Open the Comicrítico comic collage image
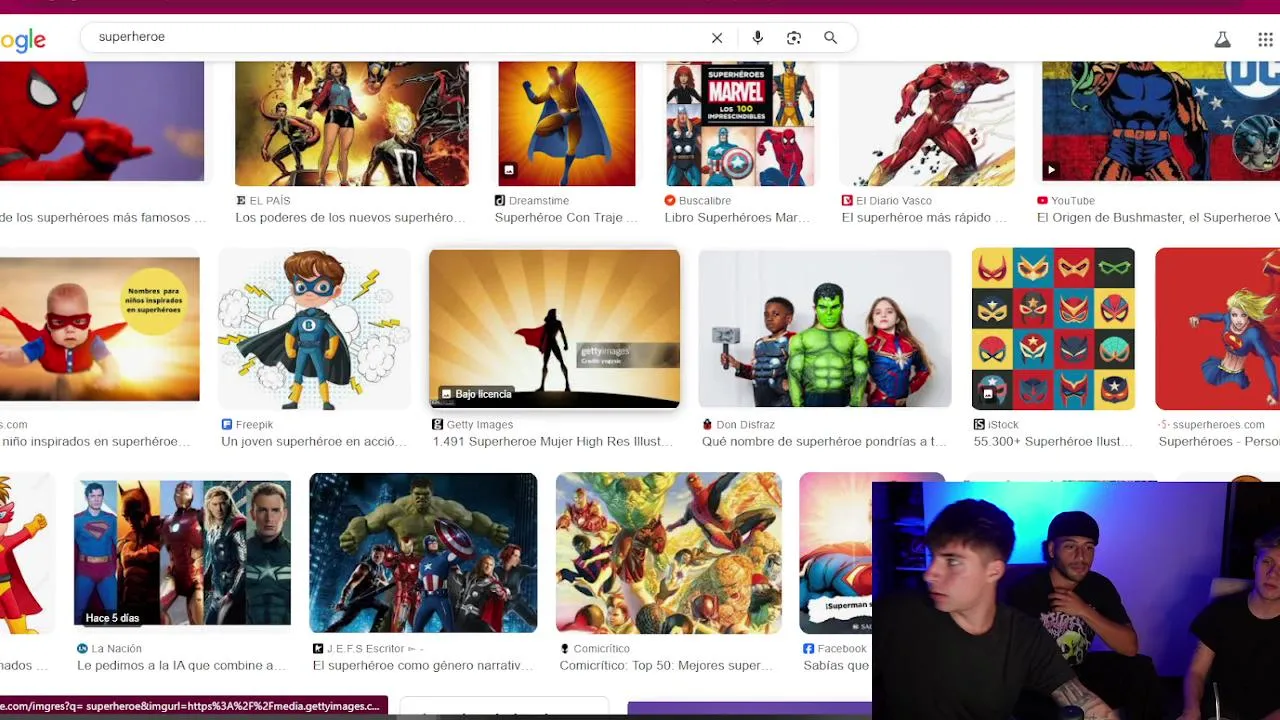The width and height of the screenshot is (1280, 720). coord(668,553)
